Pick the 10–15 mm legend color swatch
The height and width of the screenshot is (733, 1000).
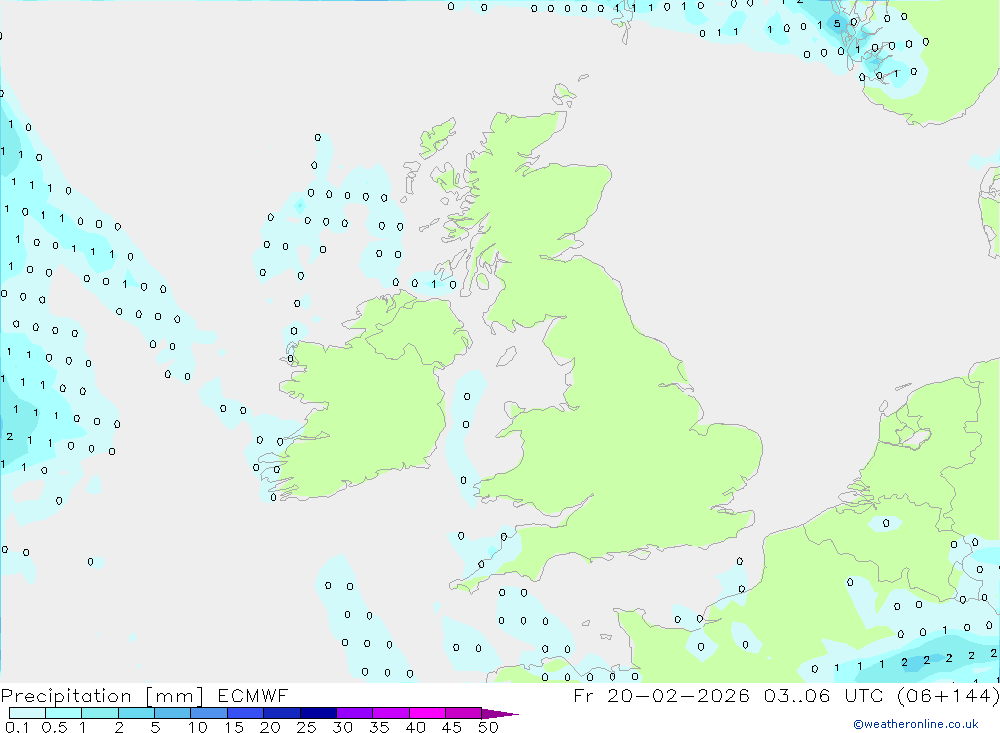[209, 713]
